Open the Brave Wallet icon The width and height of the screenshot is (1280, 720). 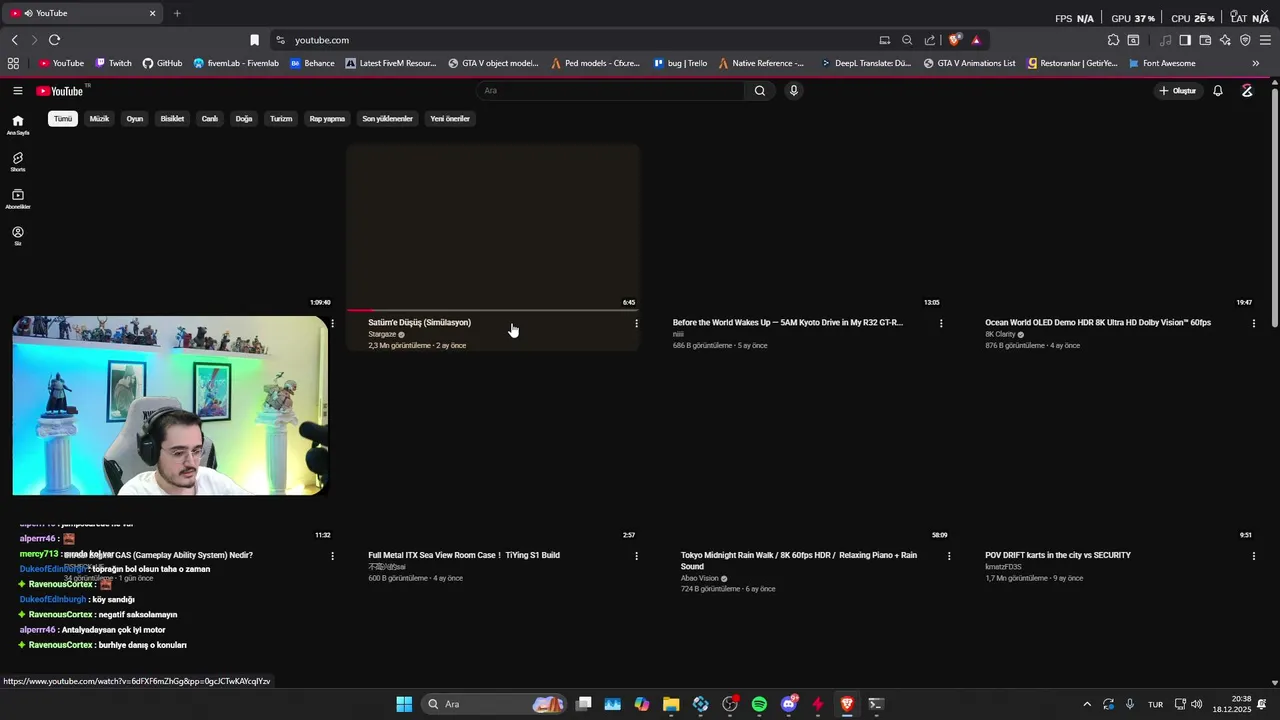click(x=1205, y=40)
